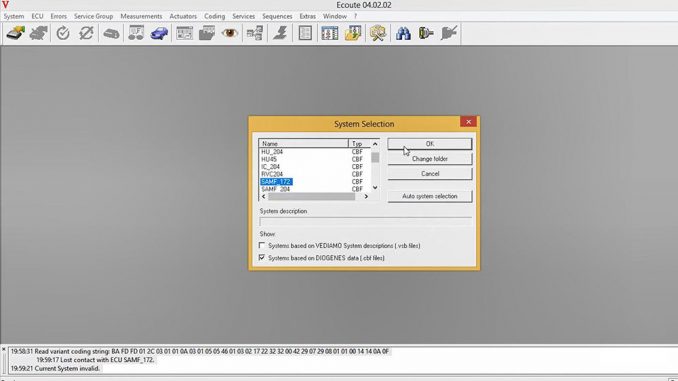
Task: Click the system list vertical scrollbar thumb
Action: [x=375, y=157]
